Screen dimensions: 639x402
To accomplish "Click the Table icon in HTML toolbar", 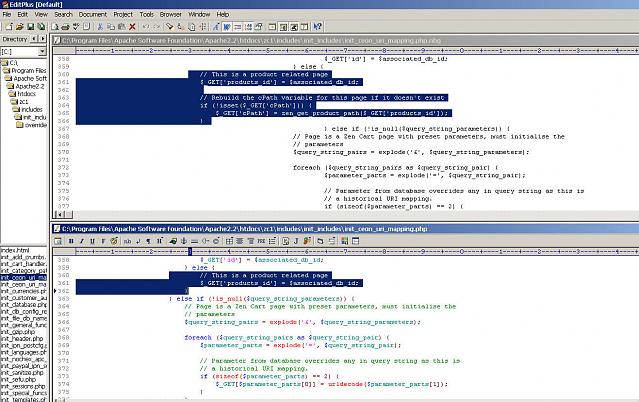I will 229,241.
